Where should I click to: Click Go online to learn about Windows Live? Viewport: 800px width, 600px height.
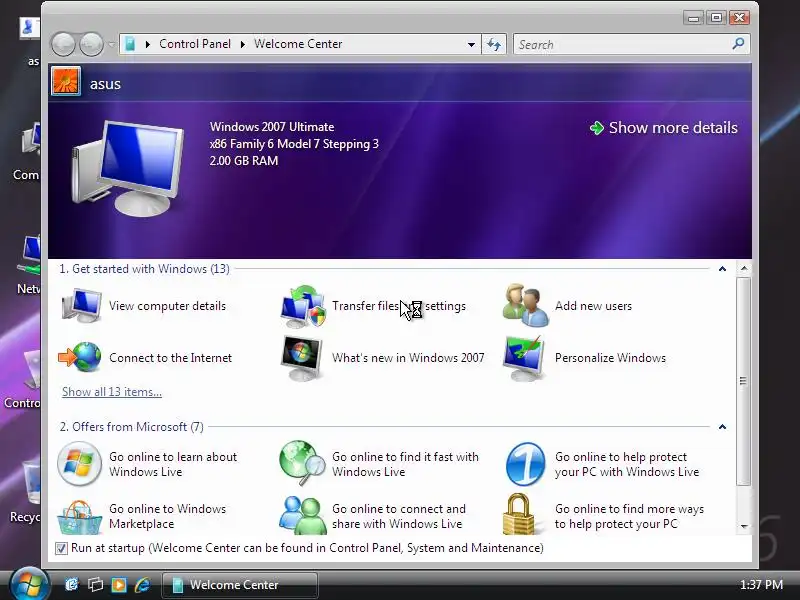click(x=173, y=464)
